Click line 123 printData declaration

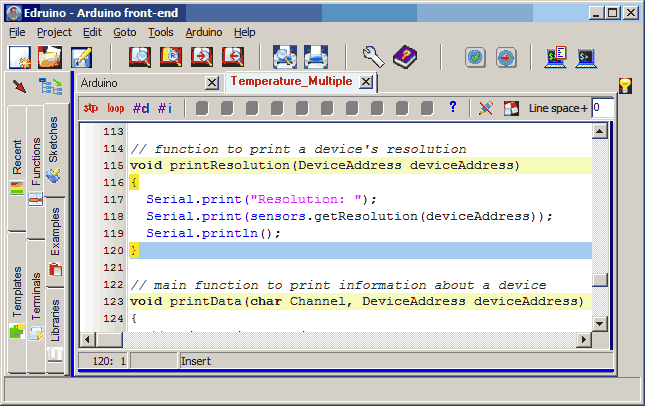357,302
